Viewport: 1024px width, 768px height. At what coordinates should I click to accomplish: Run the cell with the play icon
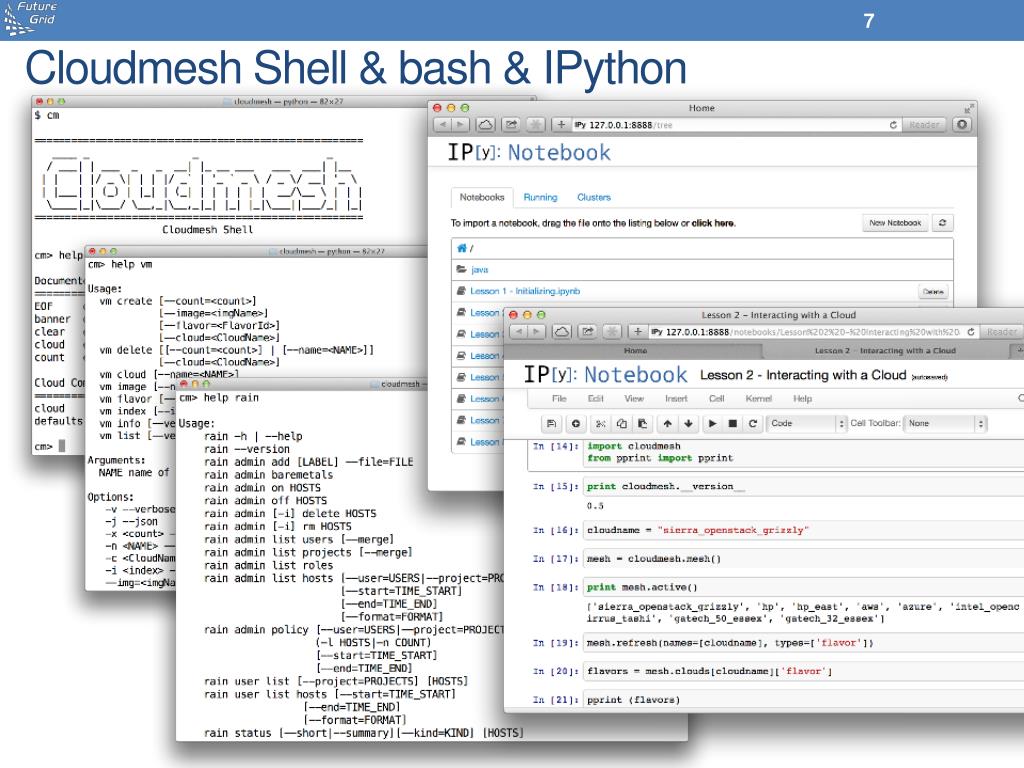pyautogui.click(x=712, y=423)
